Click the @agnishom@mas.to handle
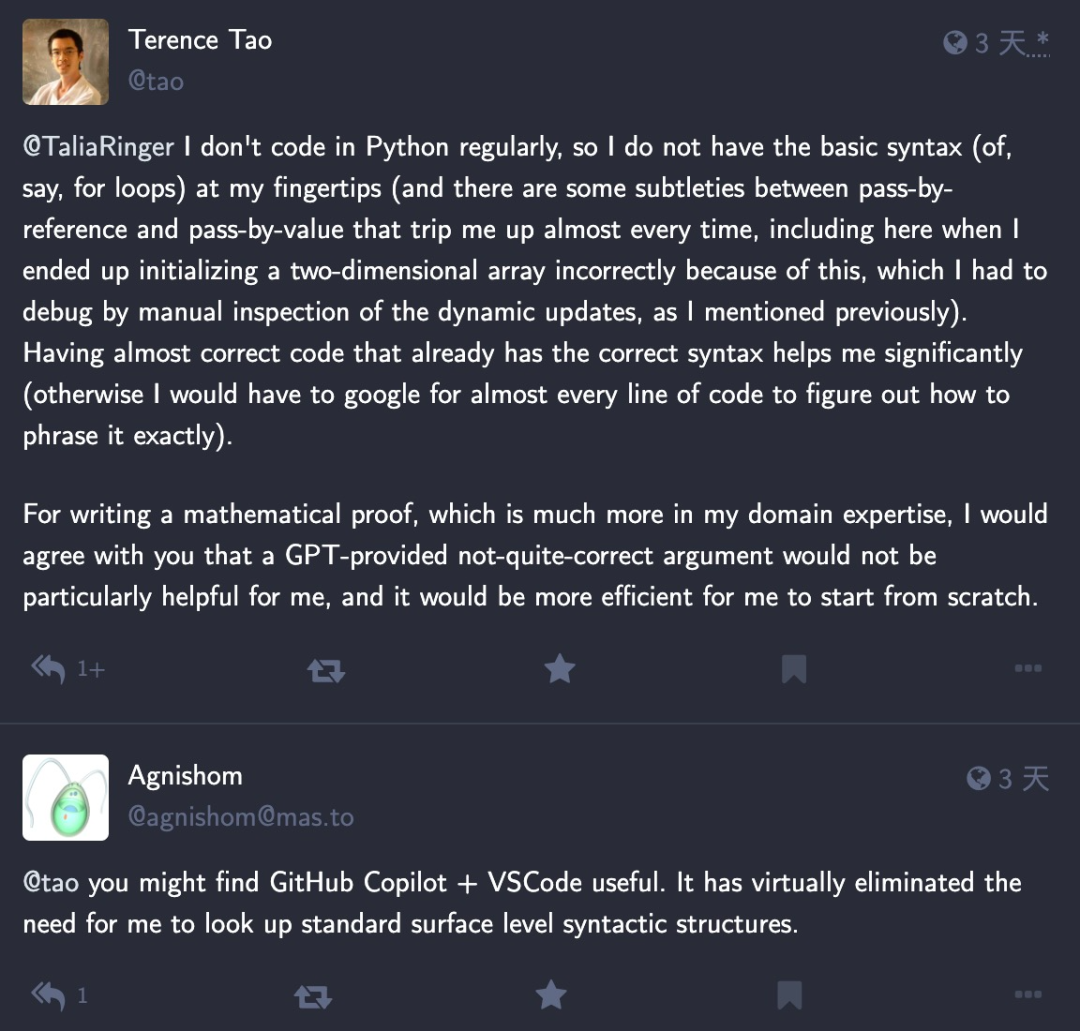This screenshot has width=1080, height=1031. click(241, 817)
